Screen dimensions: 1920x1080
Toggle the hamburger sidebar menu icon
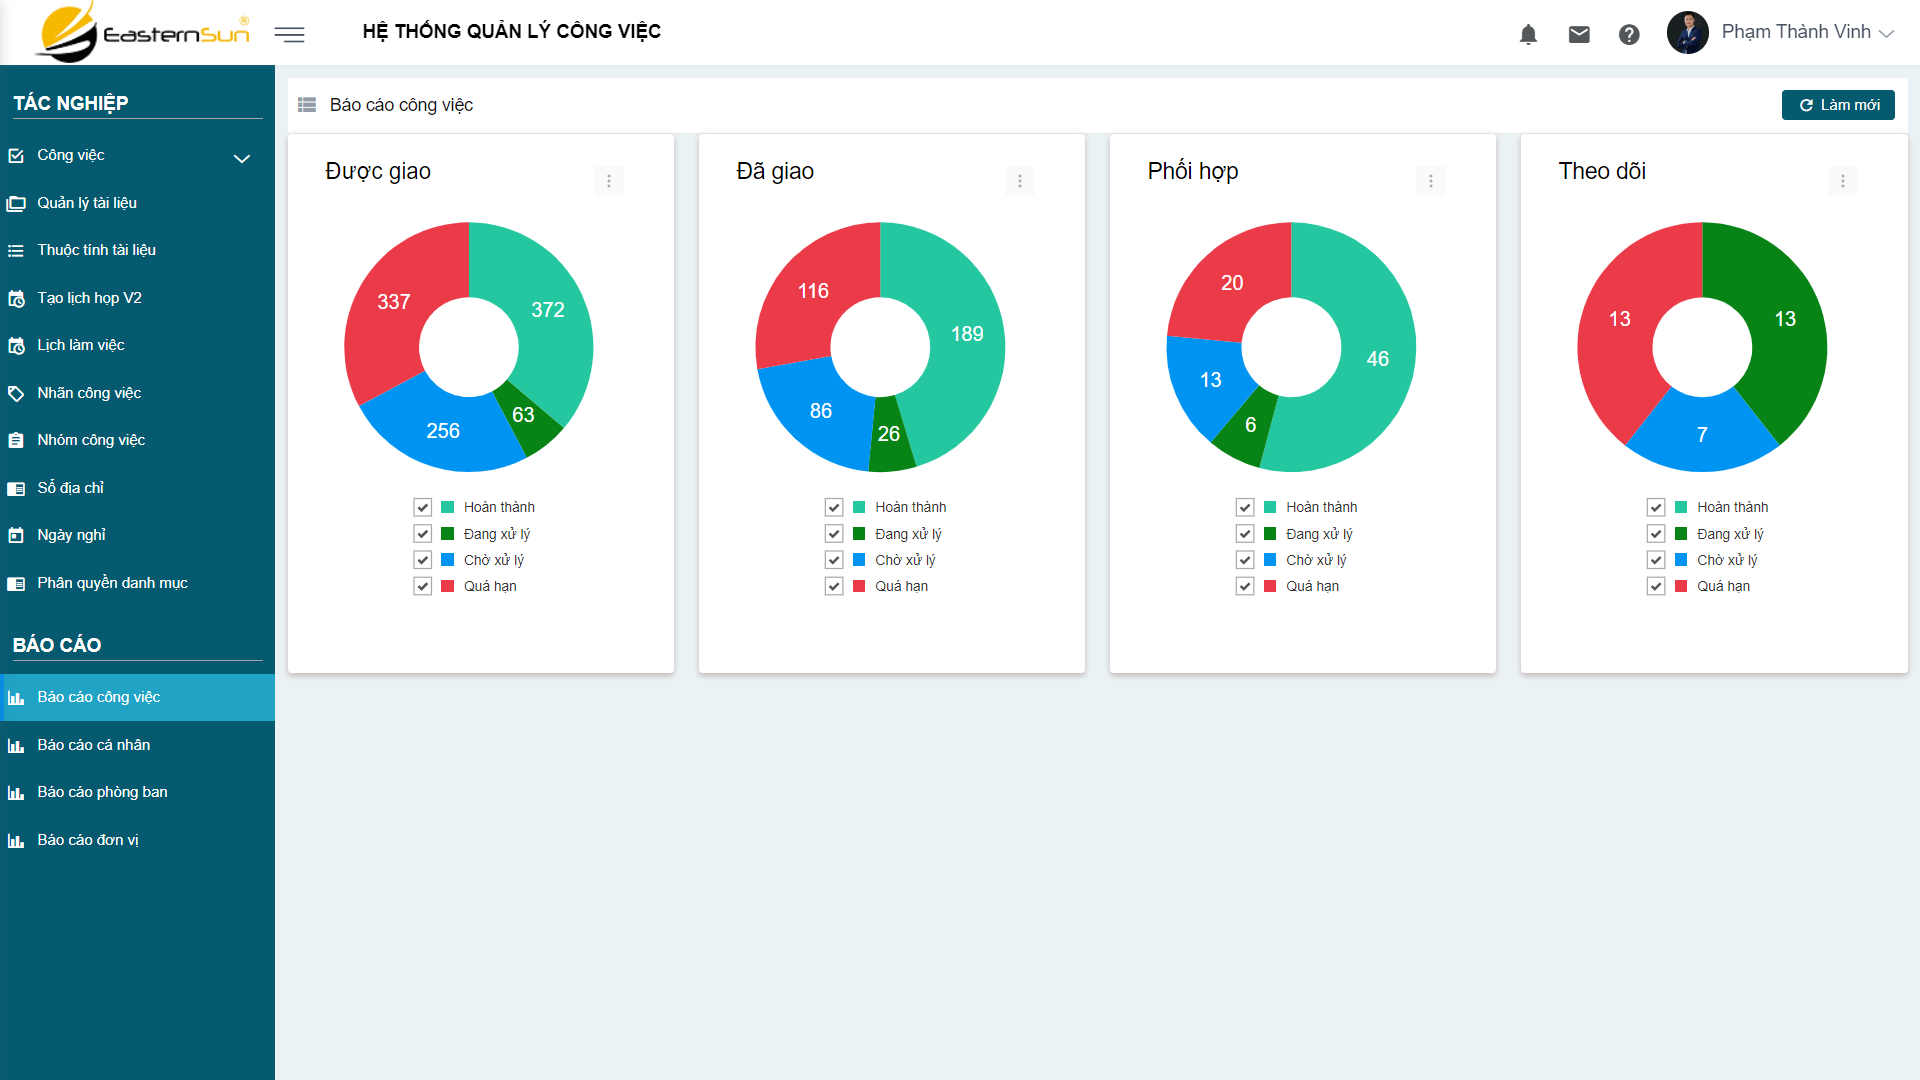(x=289, y=35)
